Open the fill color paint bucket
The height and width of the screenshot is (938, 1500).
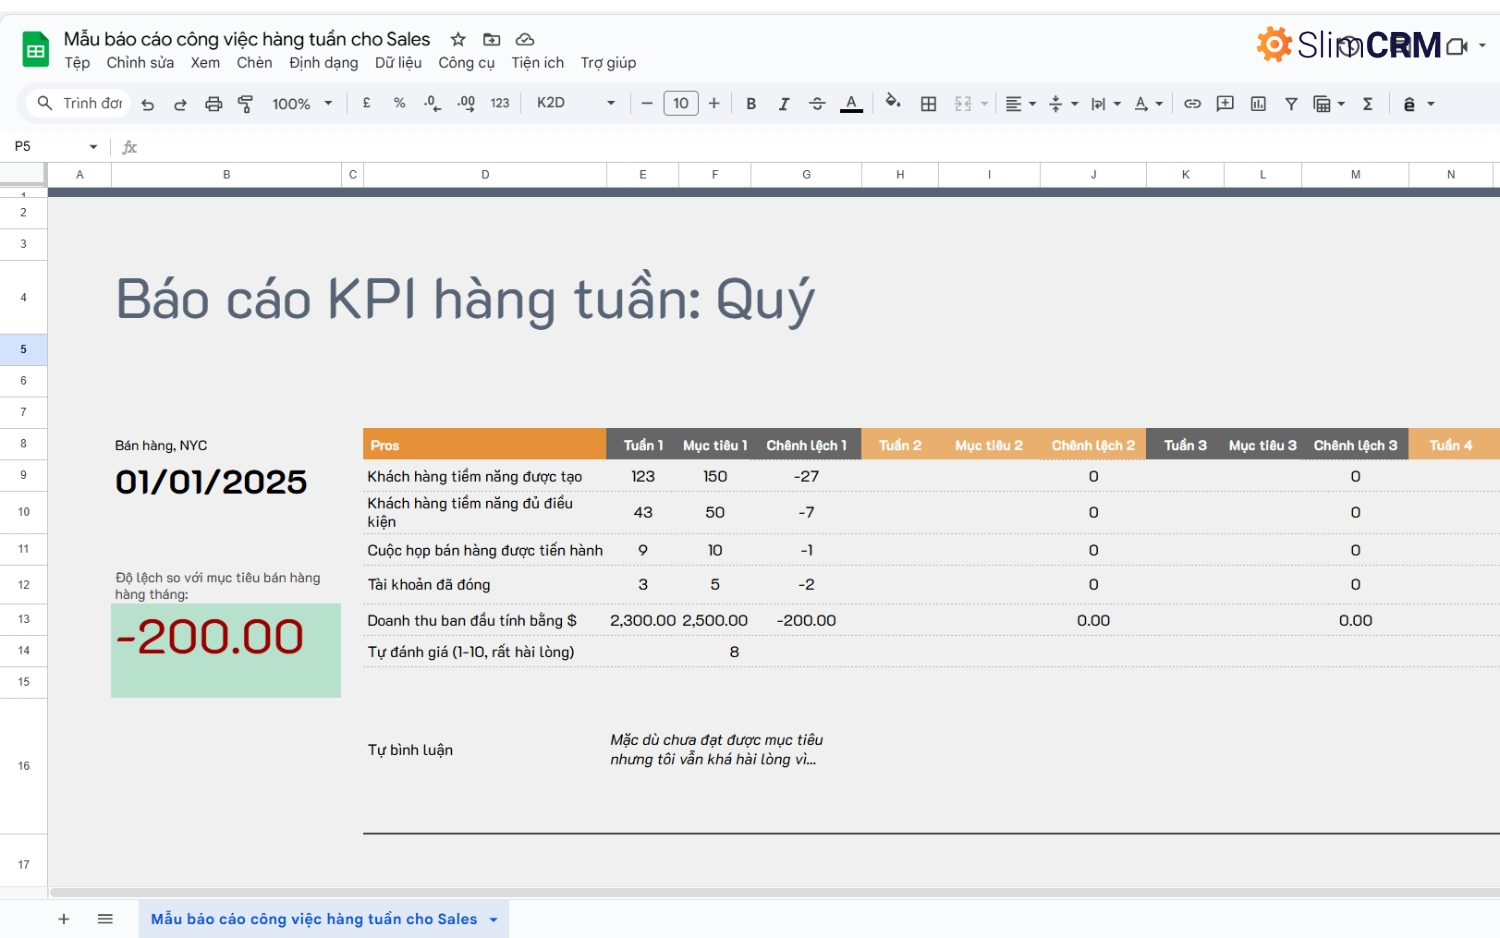[x=893, y=103]
